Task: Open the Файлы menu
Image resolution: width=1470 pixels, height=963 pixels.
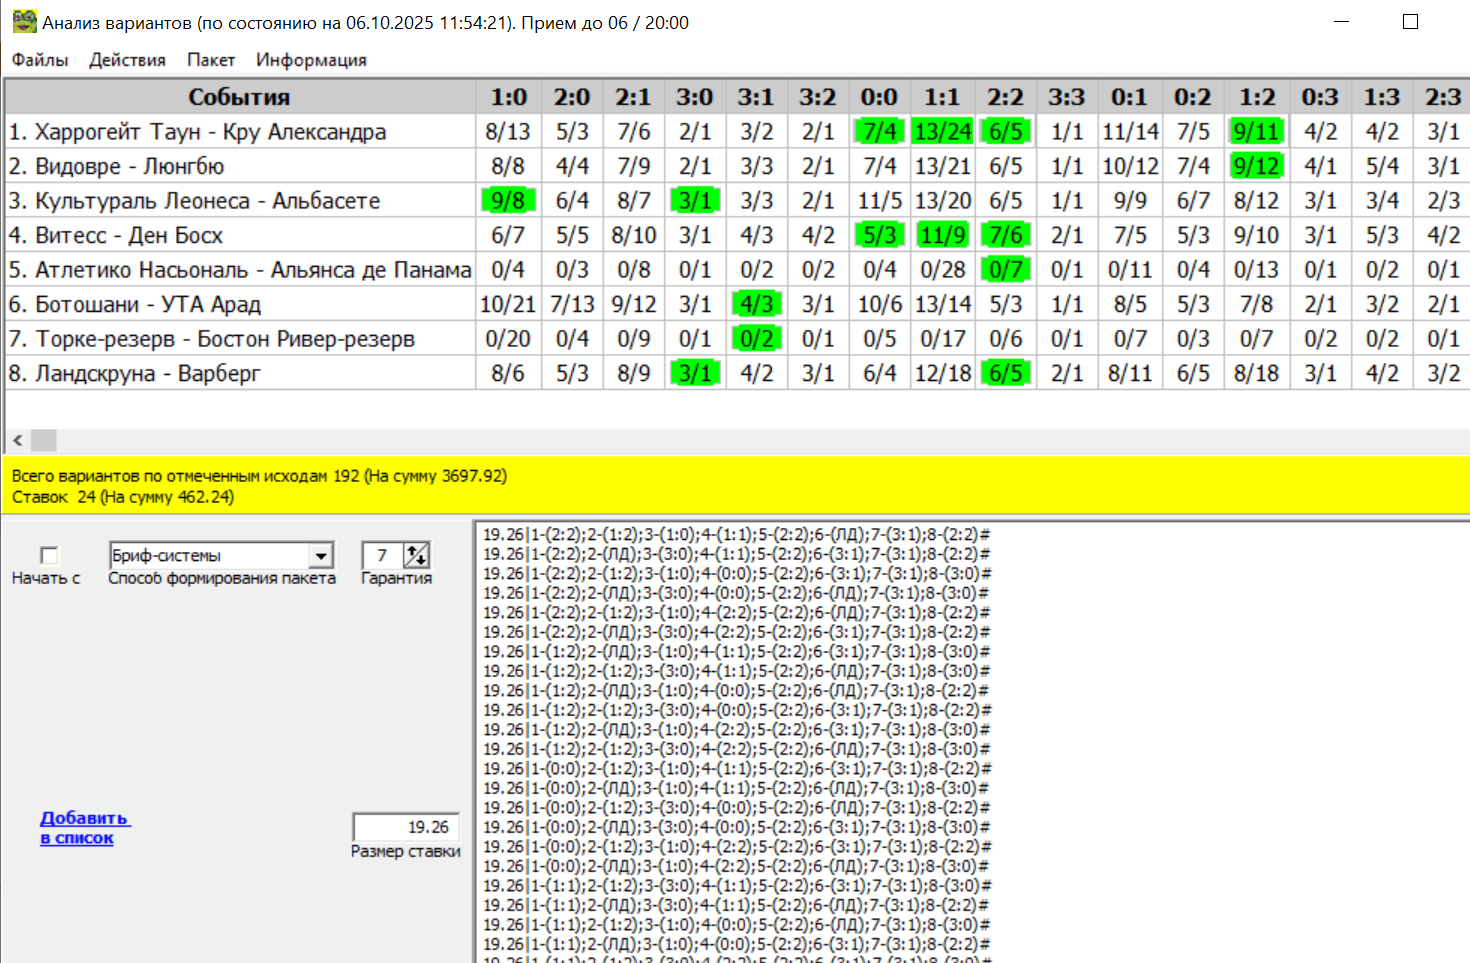Action: click(x=40, y=60)
